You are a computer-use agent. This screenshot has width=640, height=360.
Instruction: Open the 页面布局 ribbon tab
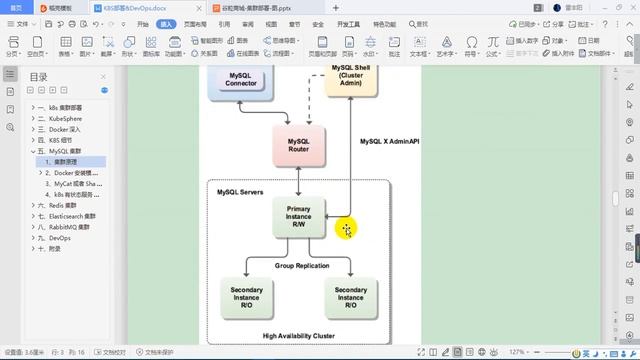195,24
